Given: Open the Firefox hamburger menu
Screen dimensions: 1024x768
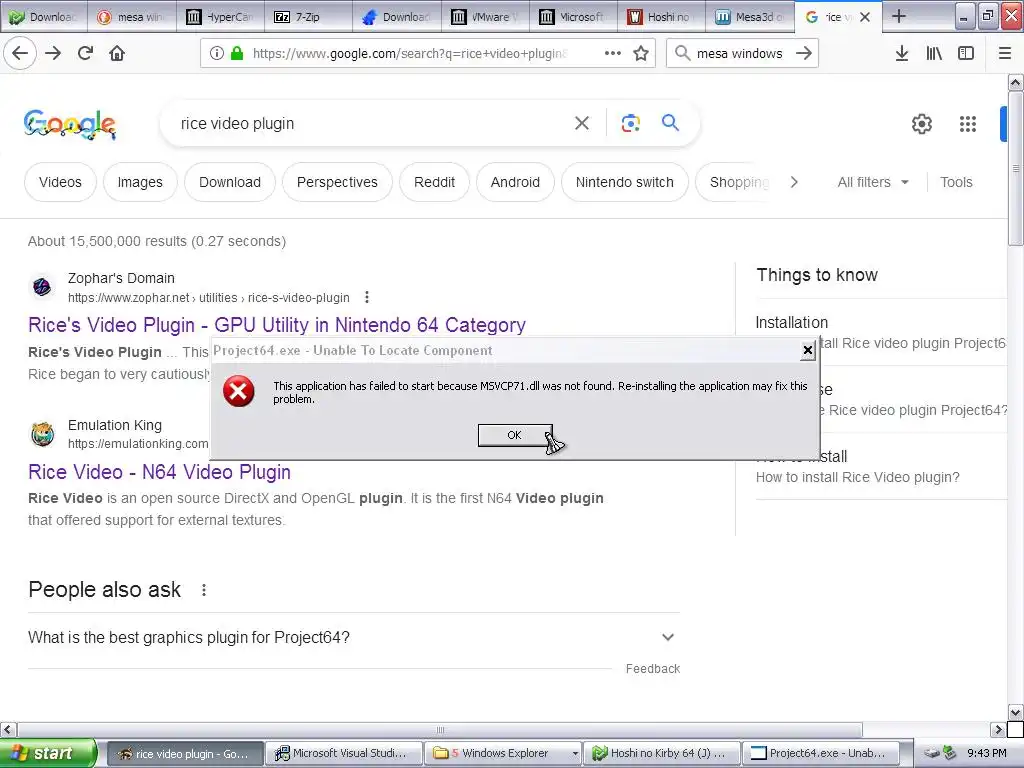Looking at the screenshot, I should pyautogui.click(x=1005, y=53).
